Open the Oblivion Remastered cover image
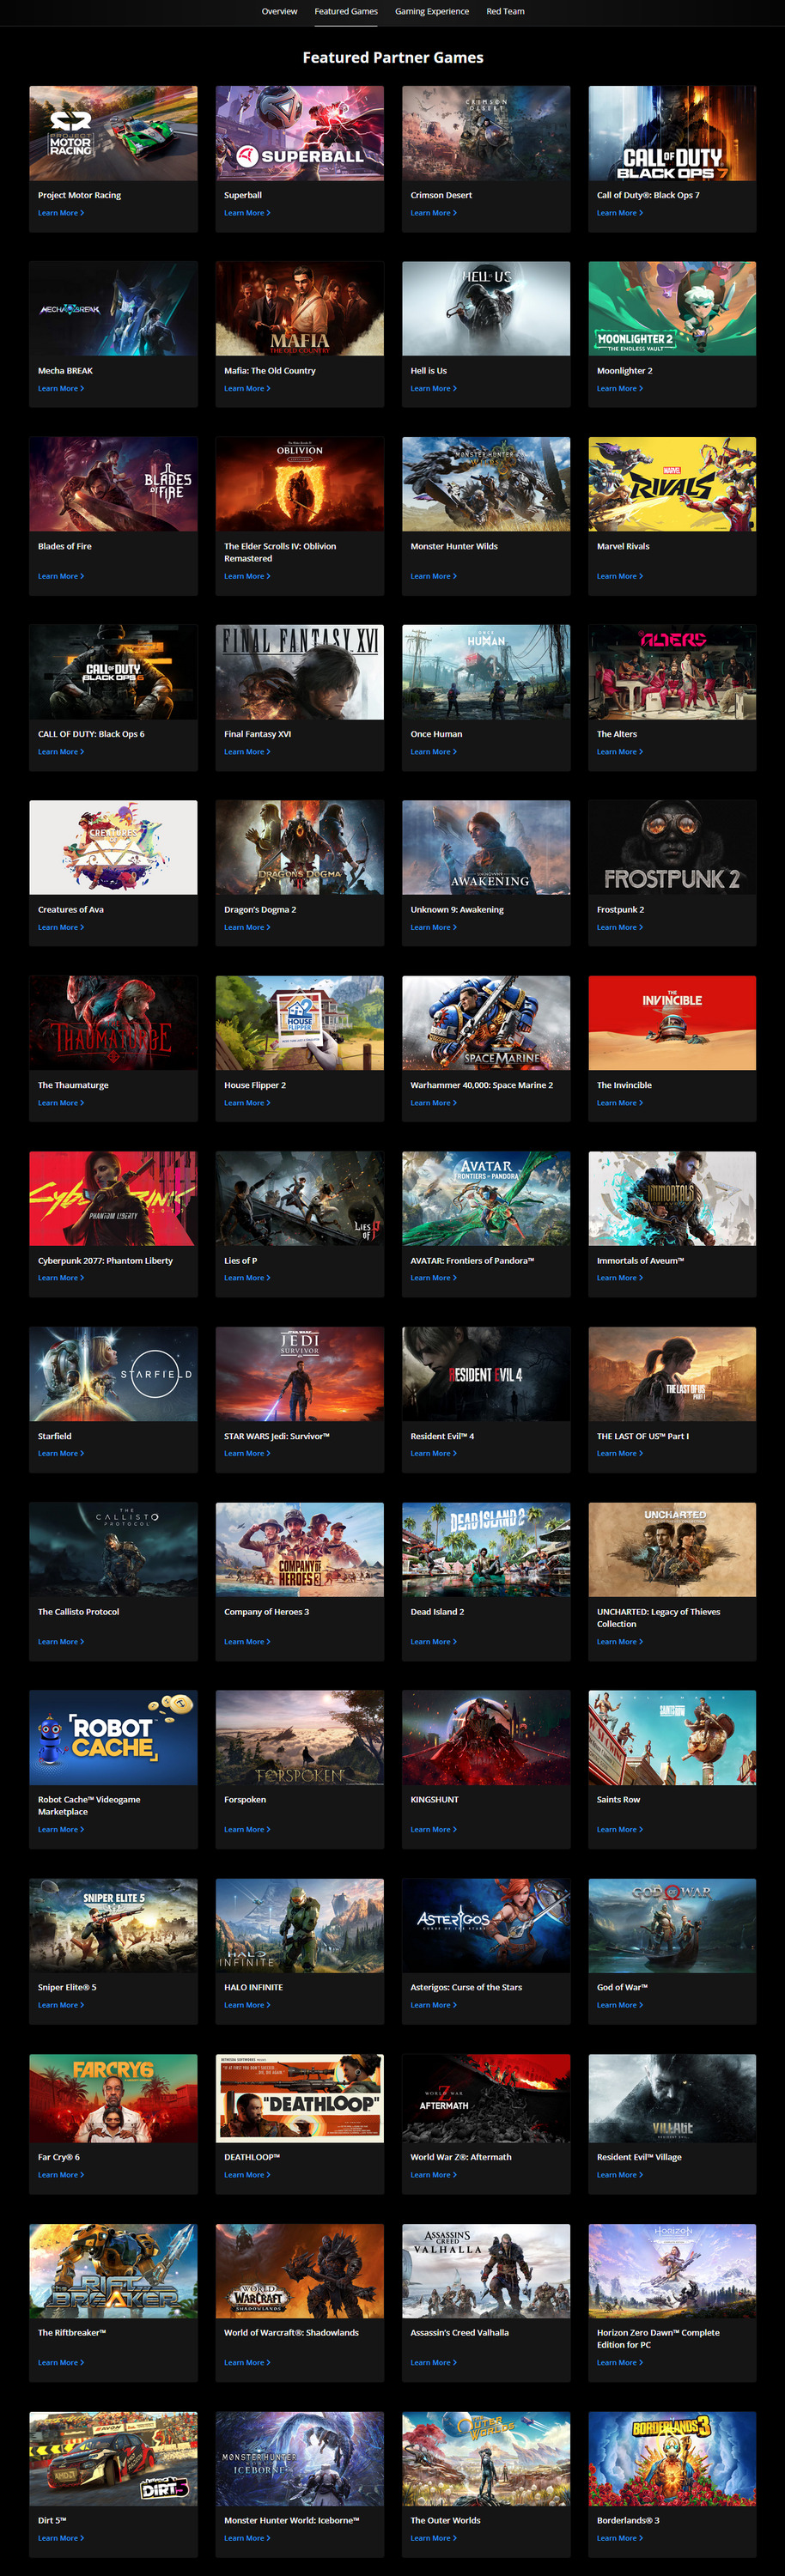Screen dimensions: 785x2576 300,484
